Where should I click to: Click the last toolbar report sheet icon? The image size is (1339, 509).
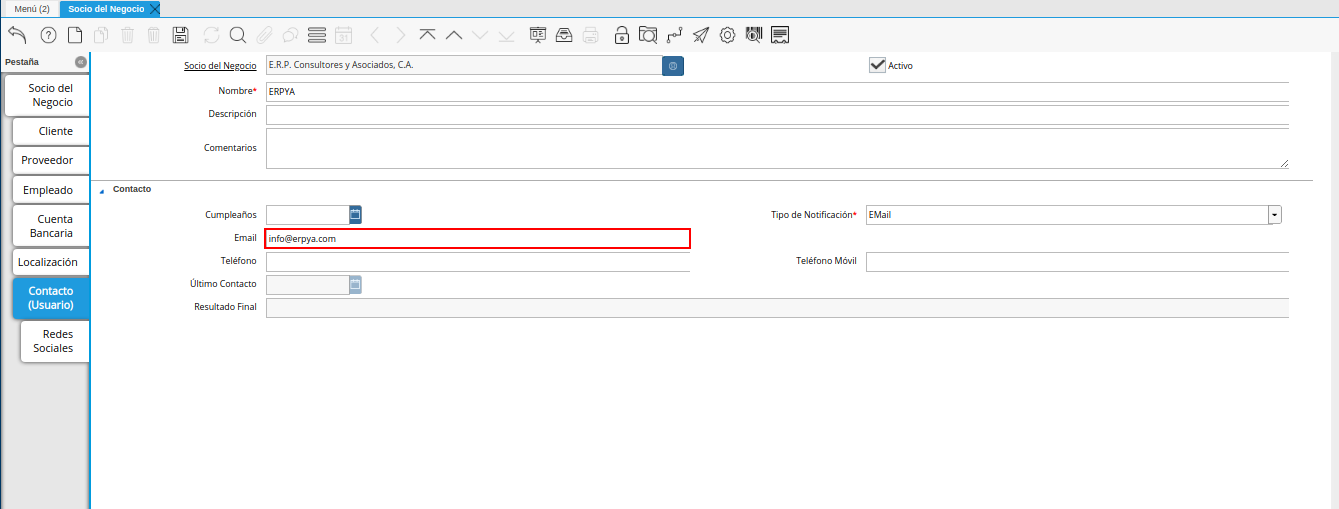pyautogui.click(x=780, y=36)
